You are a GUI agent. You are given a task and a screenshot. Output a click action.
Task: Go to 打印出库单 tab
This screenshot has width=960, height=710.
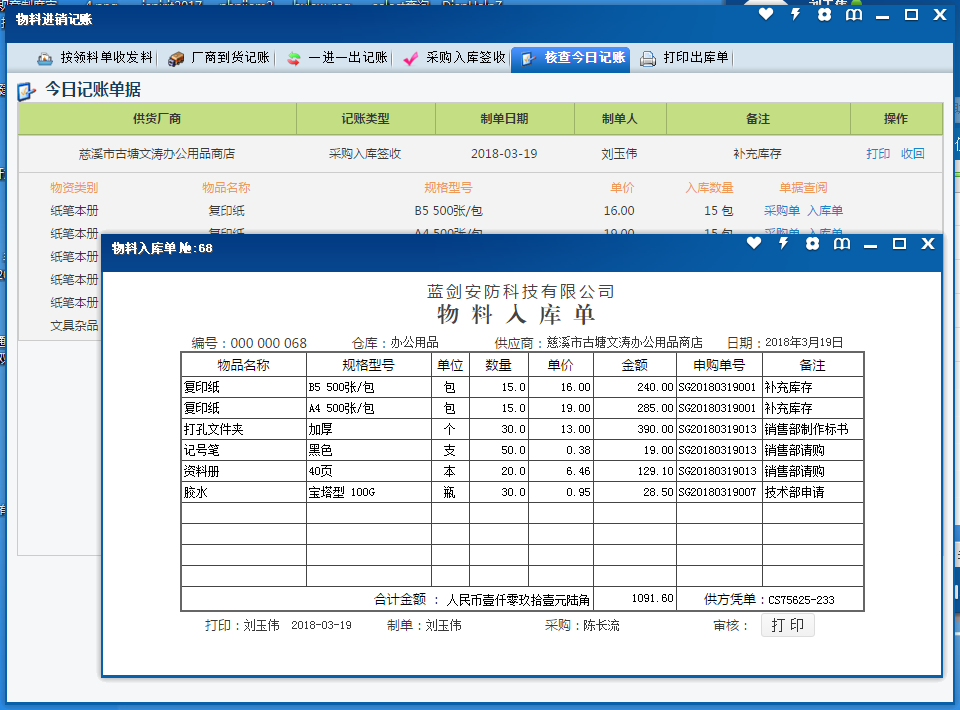click(x=685, y=58)
